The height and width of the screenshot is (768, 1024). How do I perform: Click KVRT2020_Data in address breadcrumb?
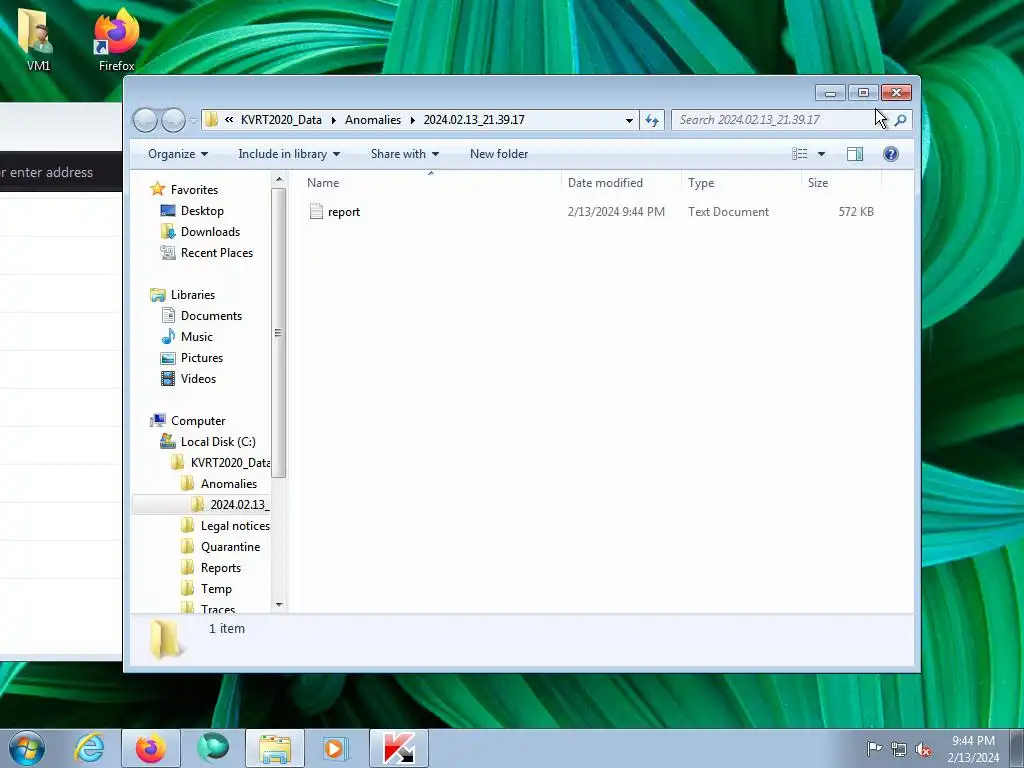pos(281,120)
